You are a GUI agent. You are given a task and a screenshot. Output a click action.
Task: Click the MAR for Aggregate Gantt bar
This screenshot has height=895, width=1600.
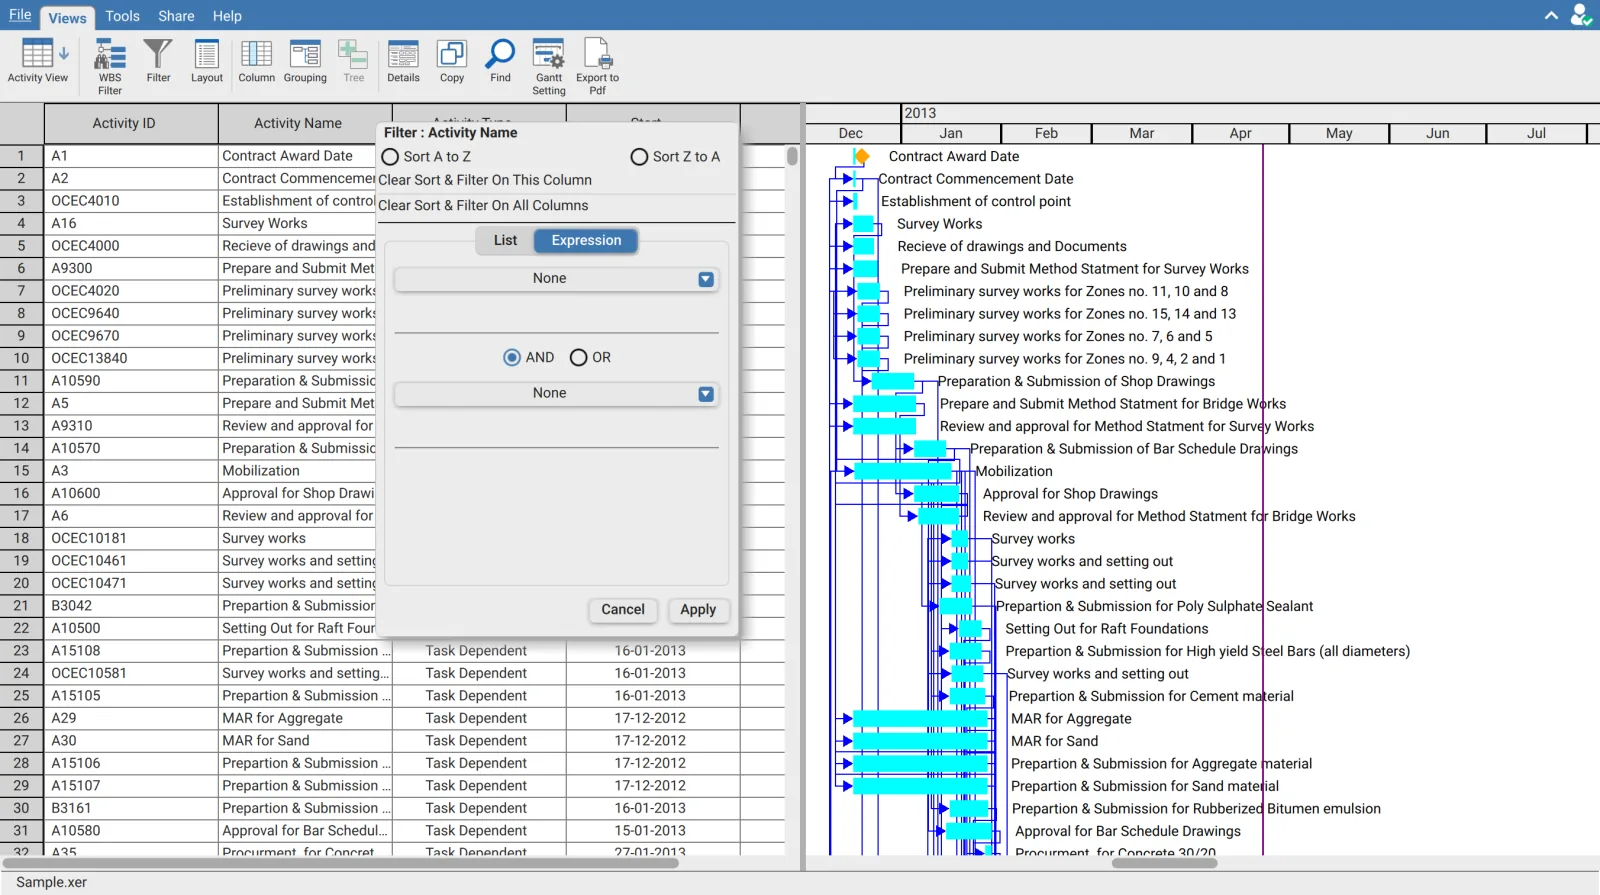click(x=920, y=718)
